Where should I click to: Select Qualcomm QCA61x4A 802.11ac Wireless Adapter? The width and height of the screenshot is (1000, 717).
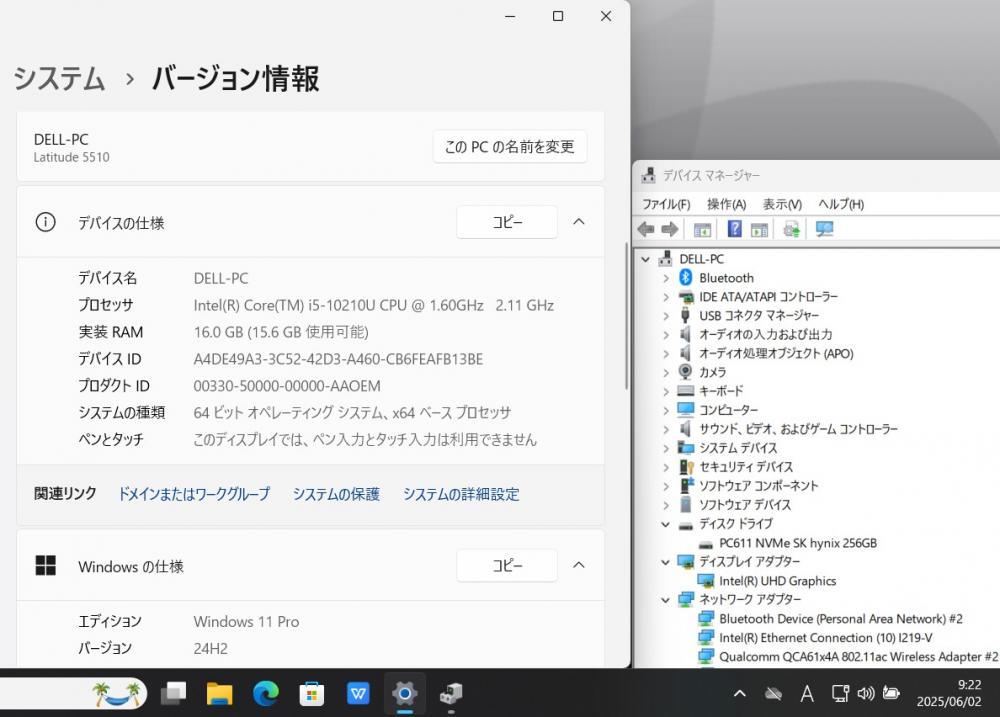click(x=858, y=656)
